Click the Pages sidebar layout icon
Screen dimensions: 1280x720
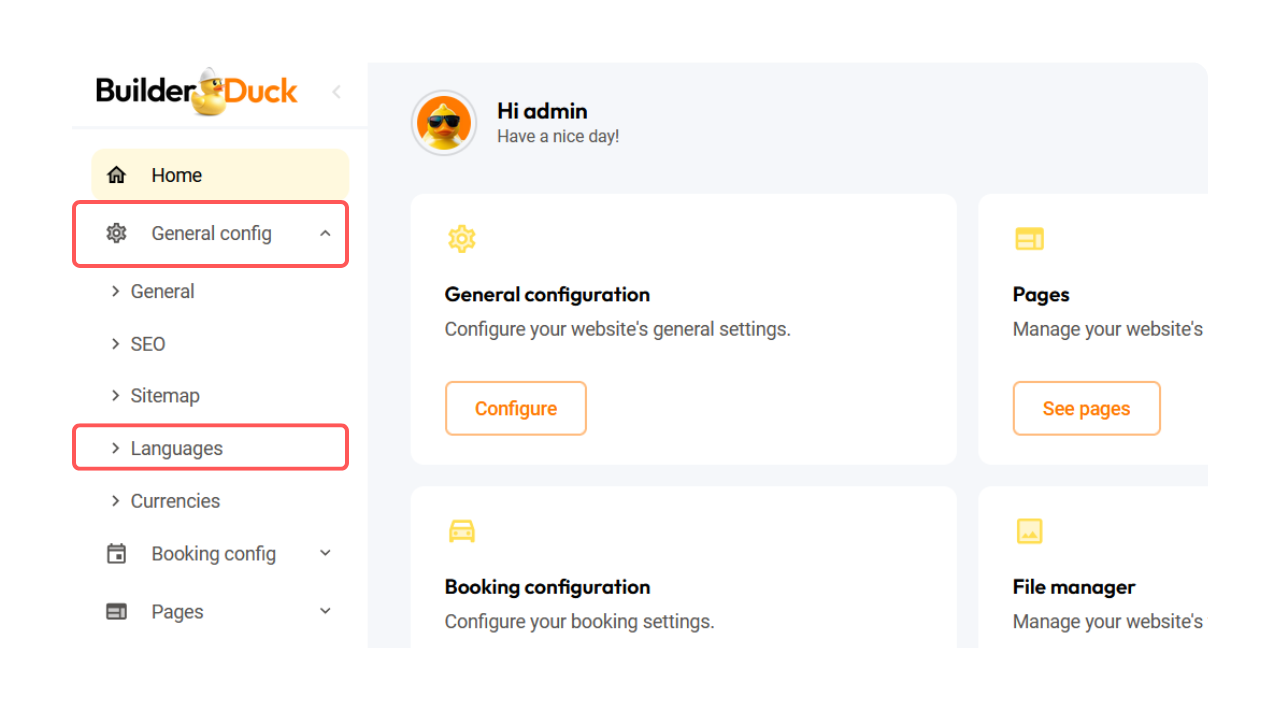coord(117,612)
